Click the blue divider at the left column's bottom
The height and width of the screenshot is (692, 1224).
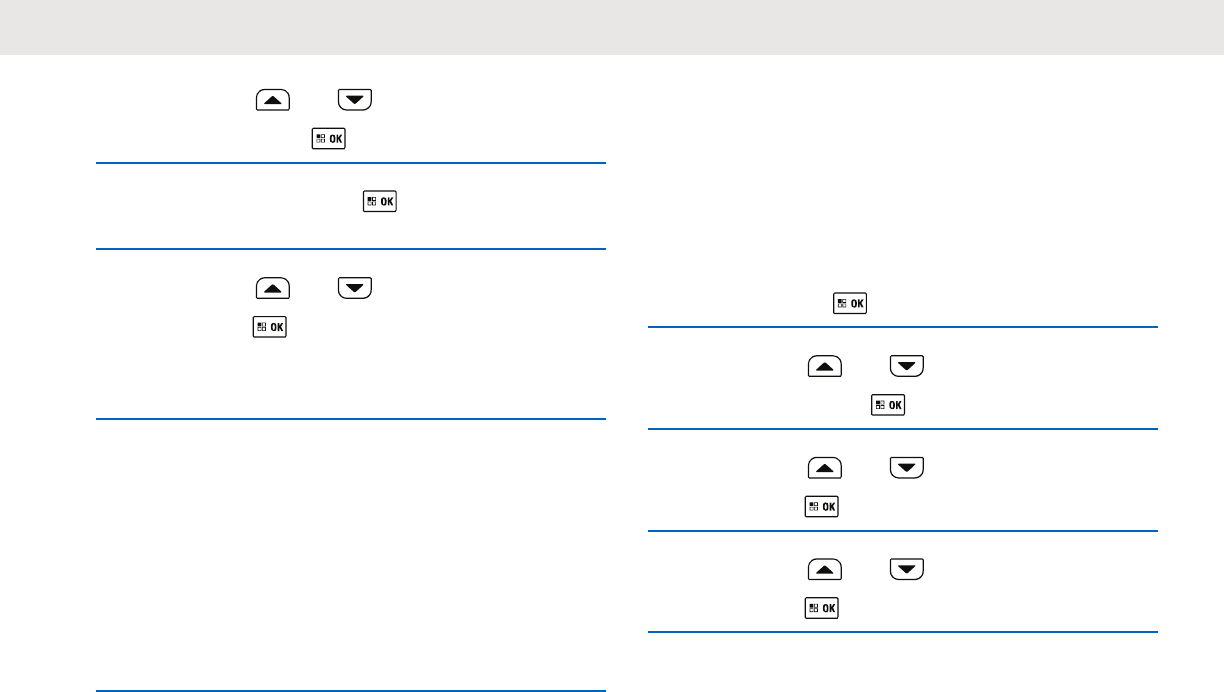[x=352, y=690]
